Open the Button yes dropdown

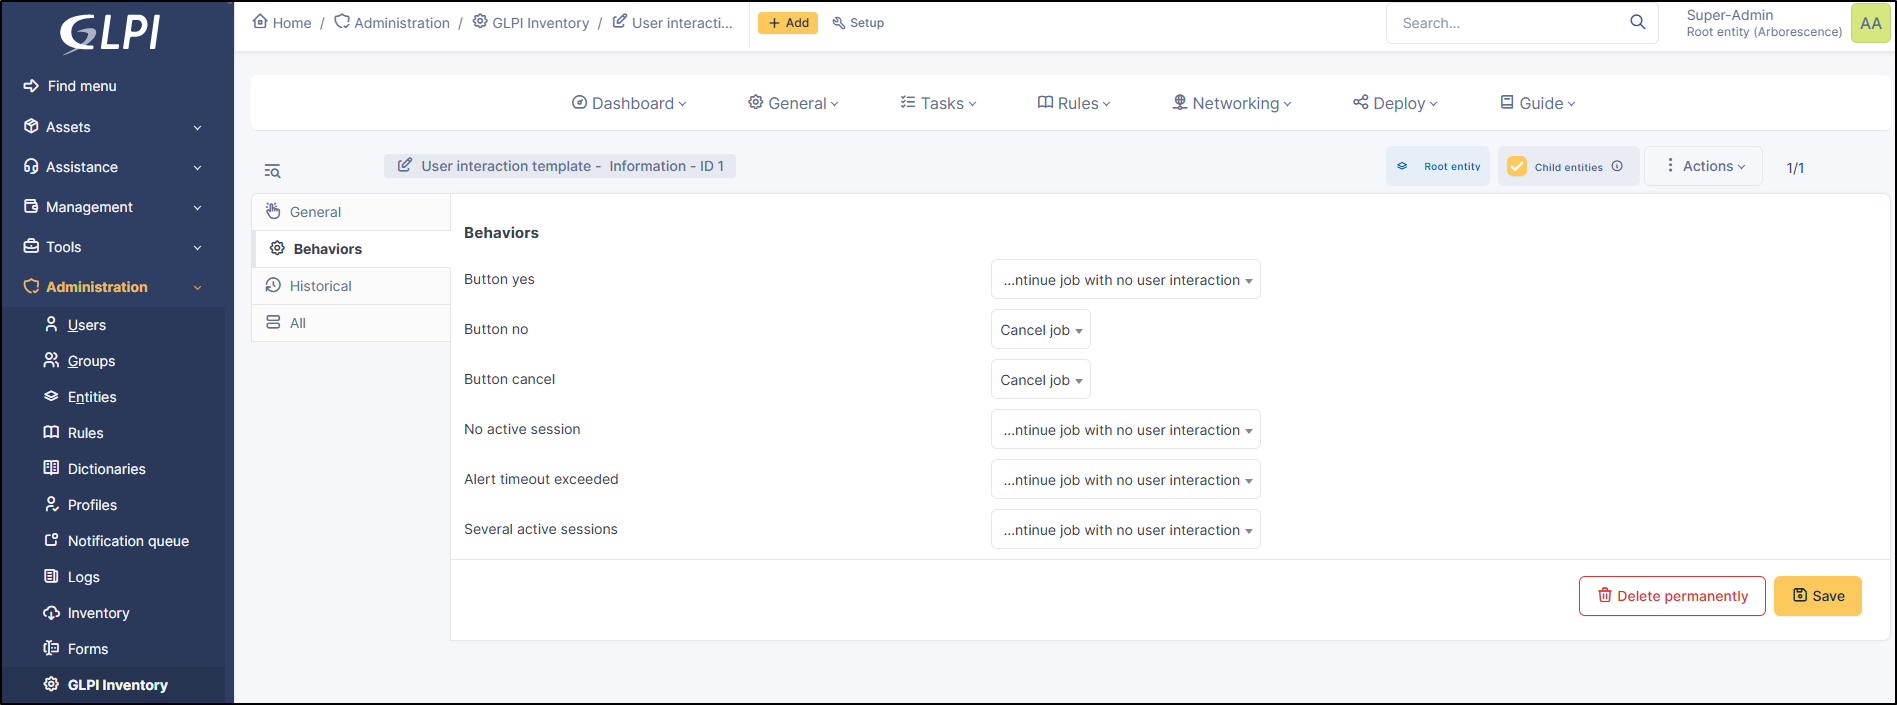click(x=1125, y=280)
